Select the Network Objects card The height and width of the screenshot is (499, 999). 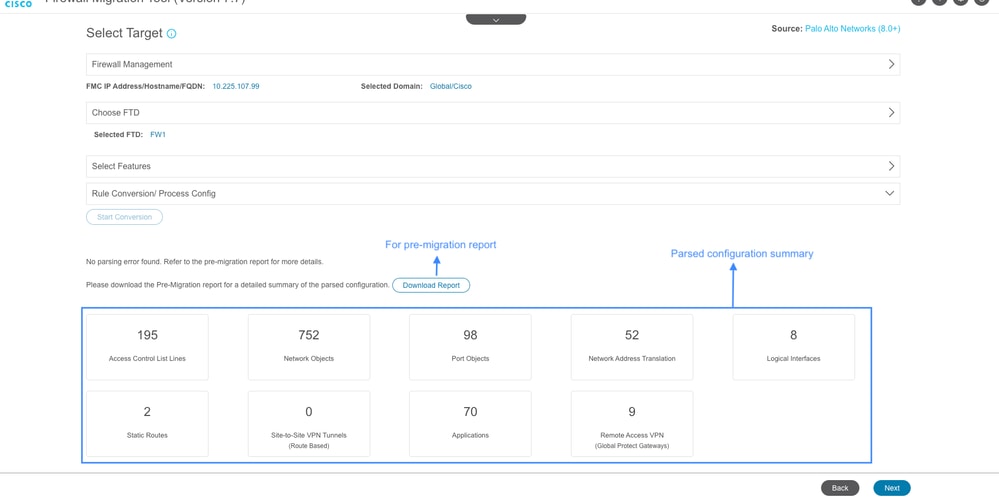[308, 347]
